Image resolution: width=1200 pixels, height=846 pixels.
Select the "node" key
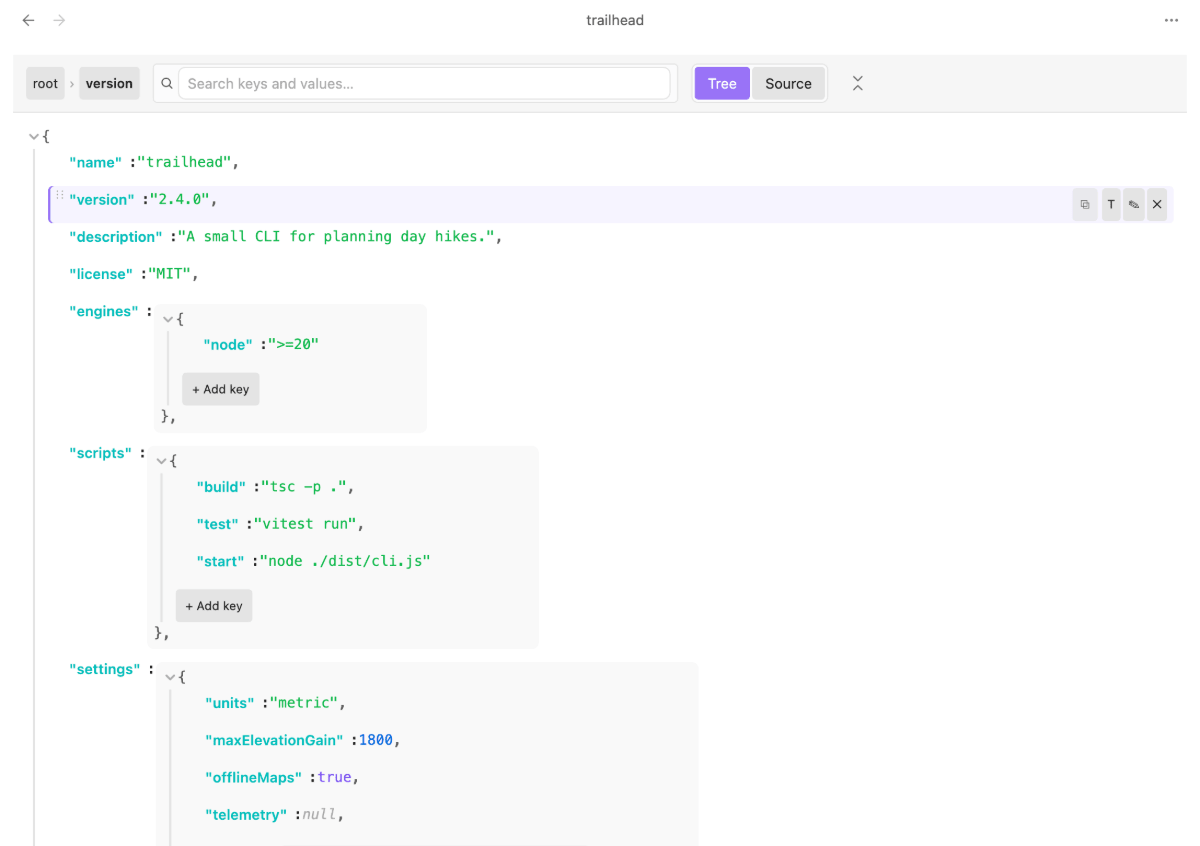point(228,345)
